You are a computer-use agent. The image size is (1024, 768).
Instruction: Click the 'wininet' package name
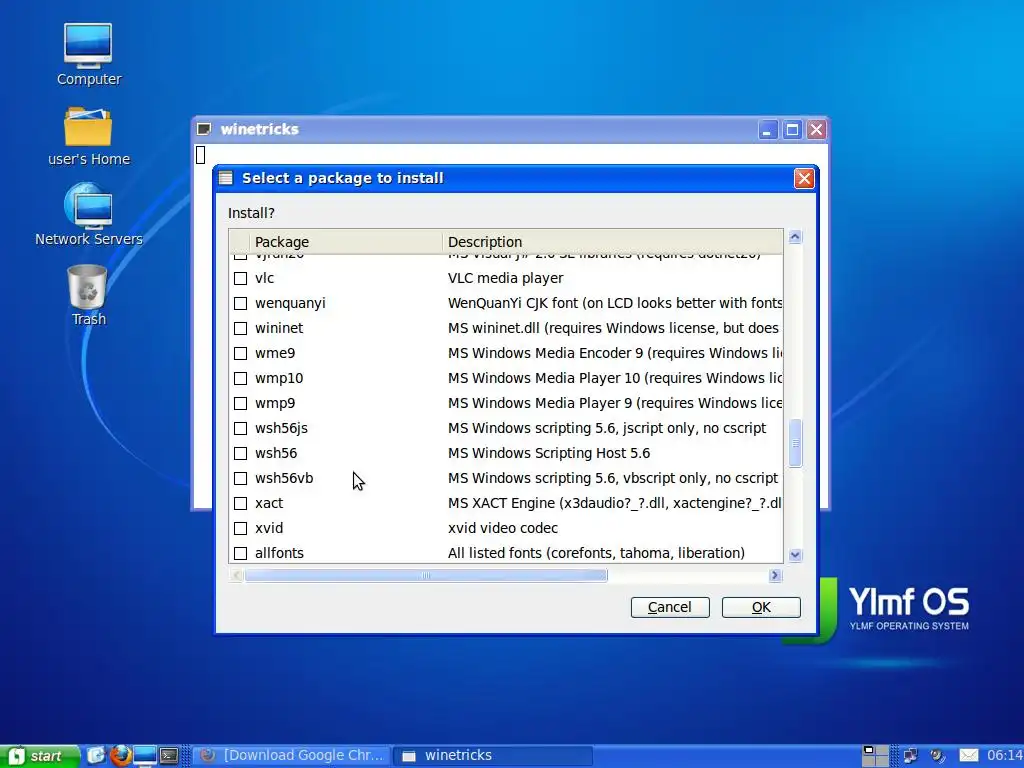tap(279, 328)
